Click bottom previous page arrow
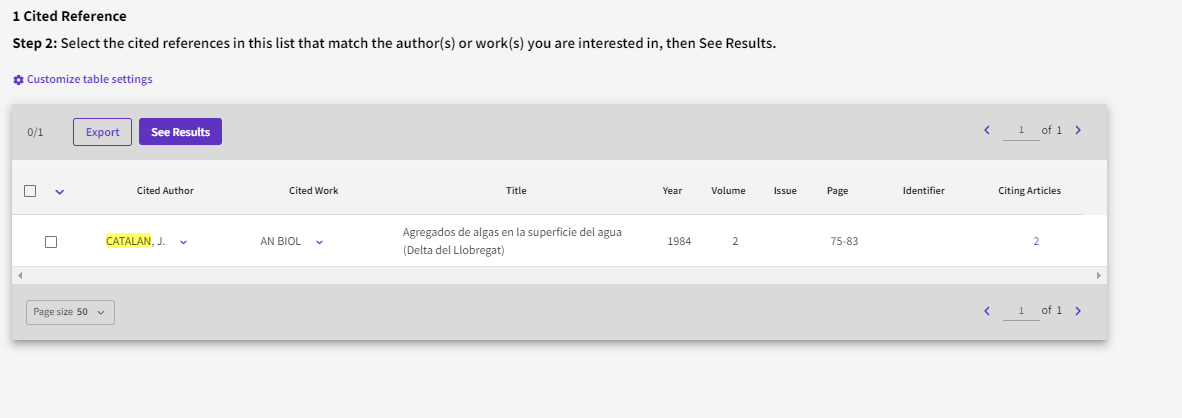Viewport: 1182px width, 418px height. [x=987, y=311]
